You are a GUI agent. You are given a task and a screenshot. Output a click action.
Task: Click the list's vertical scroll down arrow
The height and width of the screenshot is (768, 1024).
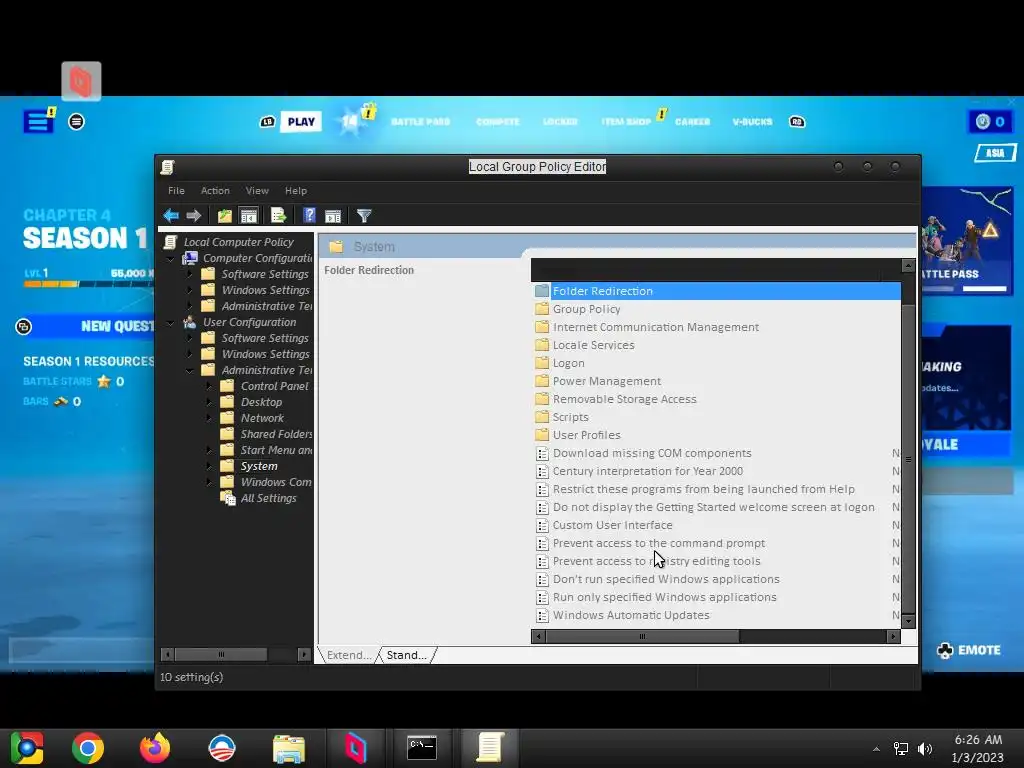point(908,622)
